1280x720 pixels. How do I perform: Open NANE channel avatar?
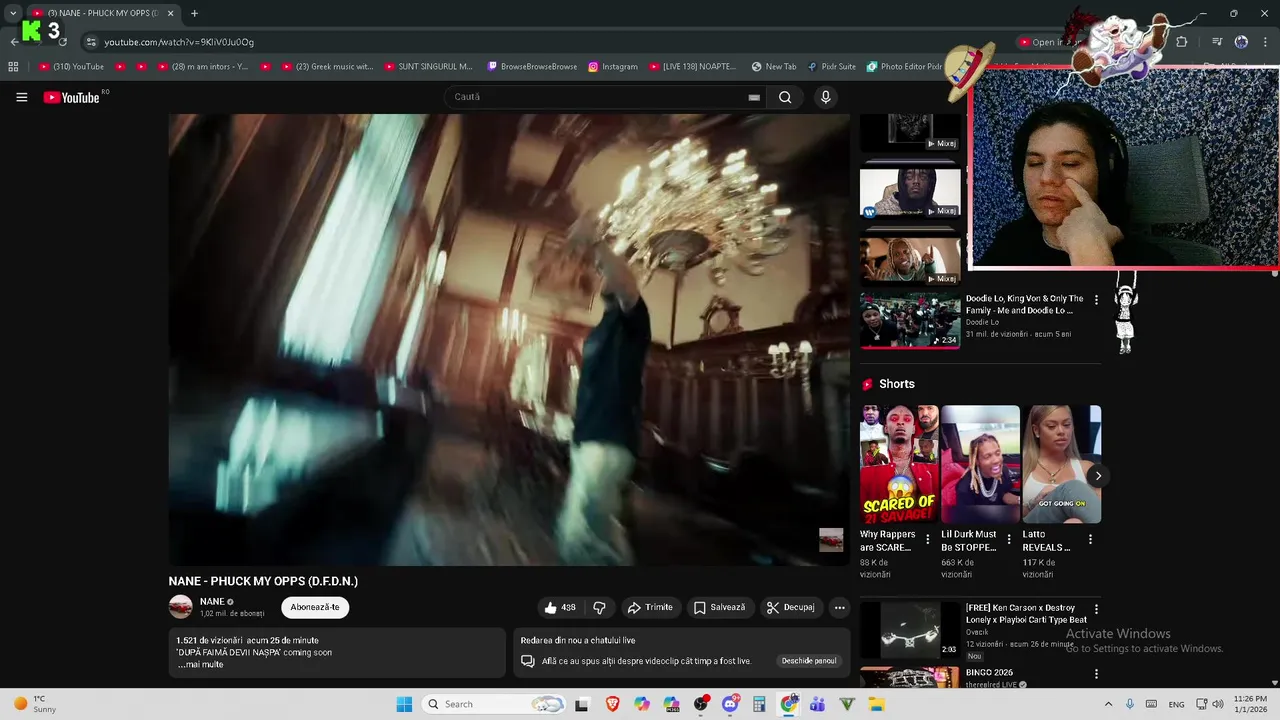point(180,607)
